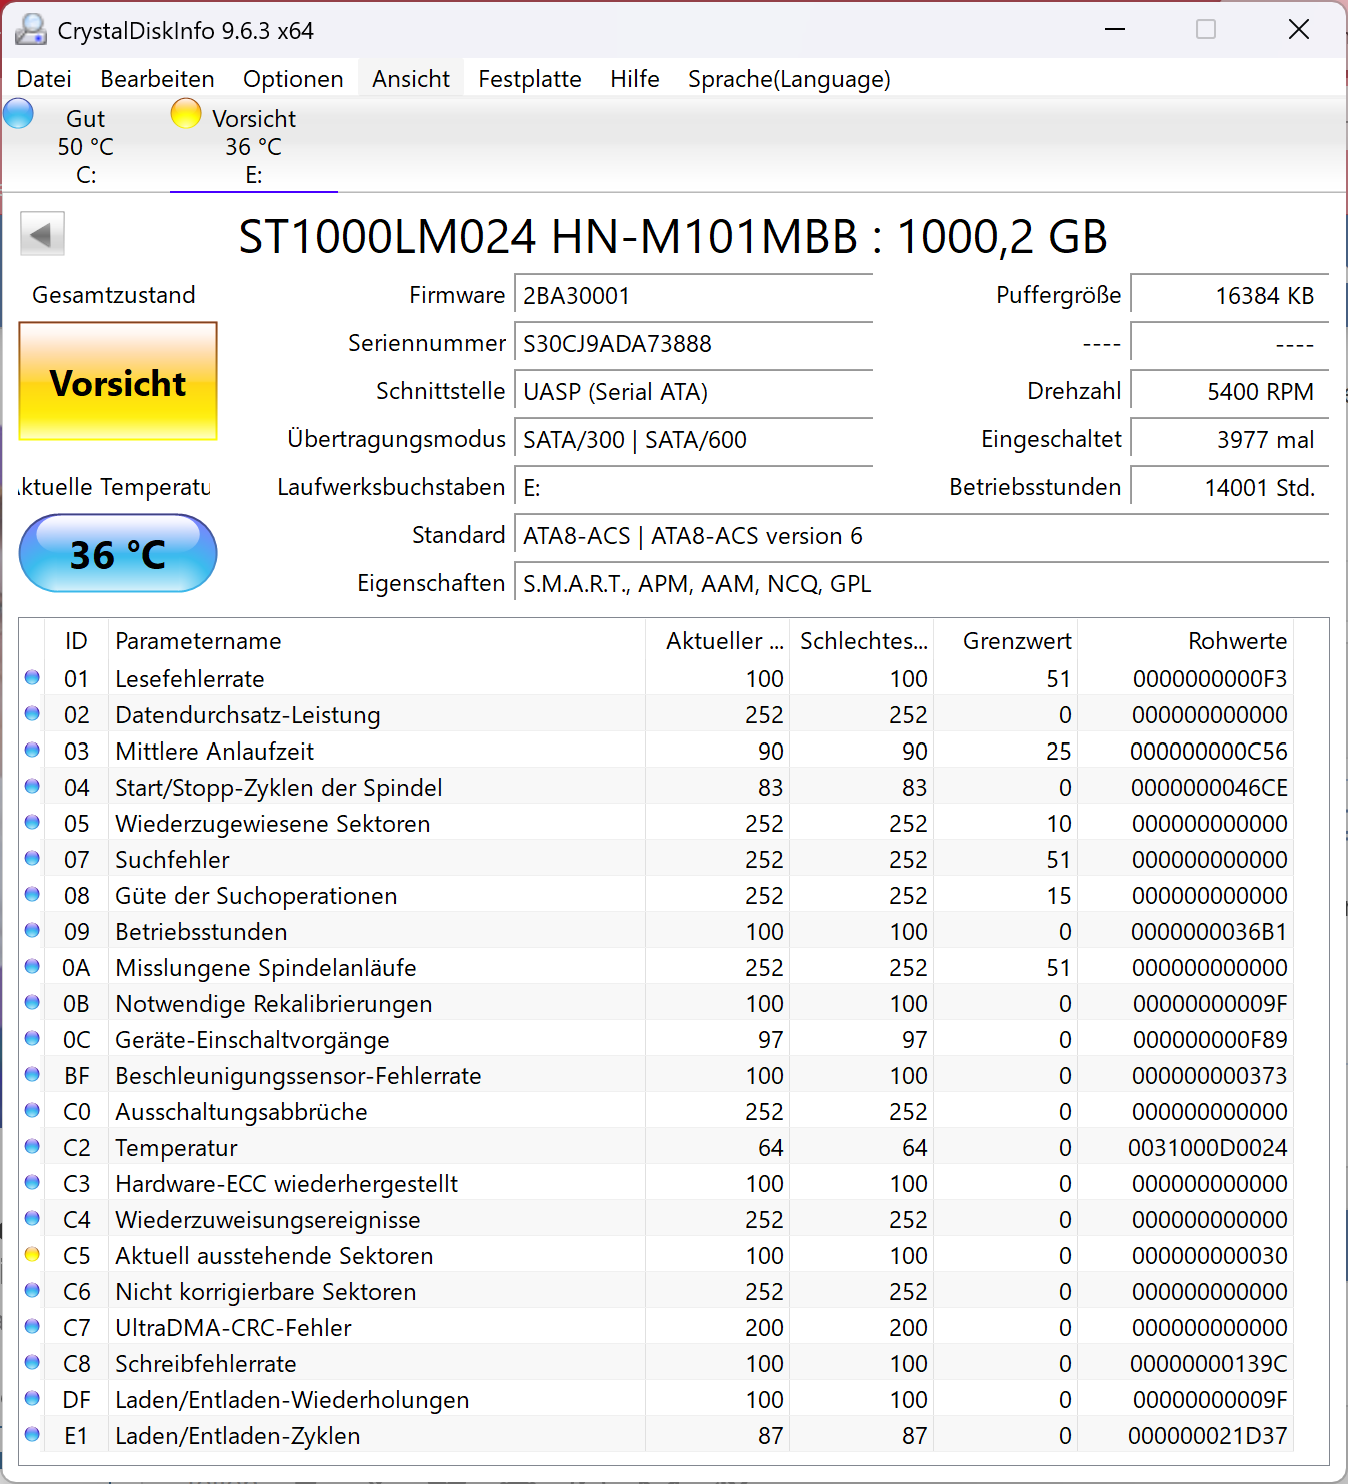Click the status dot of Beschleunigungssensor-Fehlerrate row

tap(32, 1074)
